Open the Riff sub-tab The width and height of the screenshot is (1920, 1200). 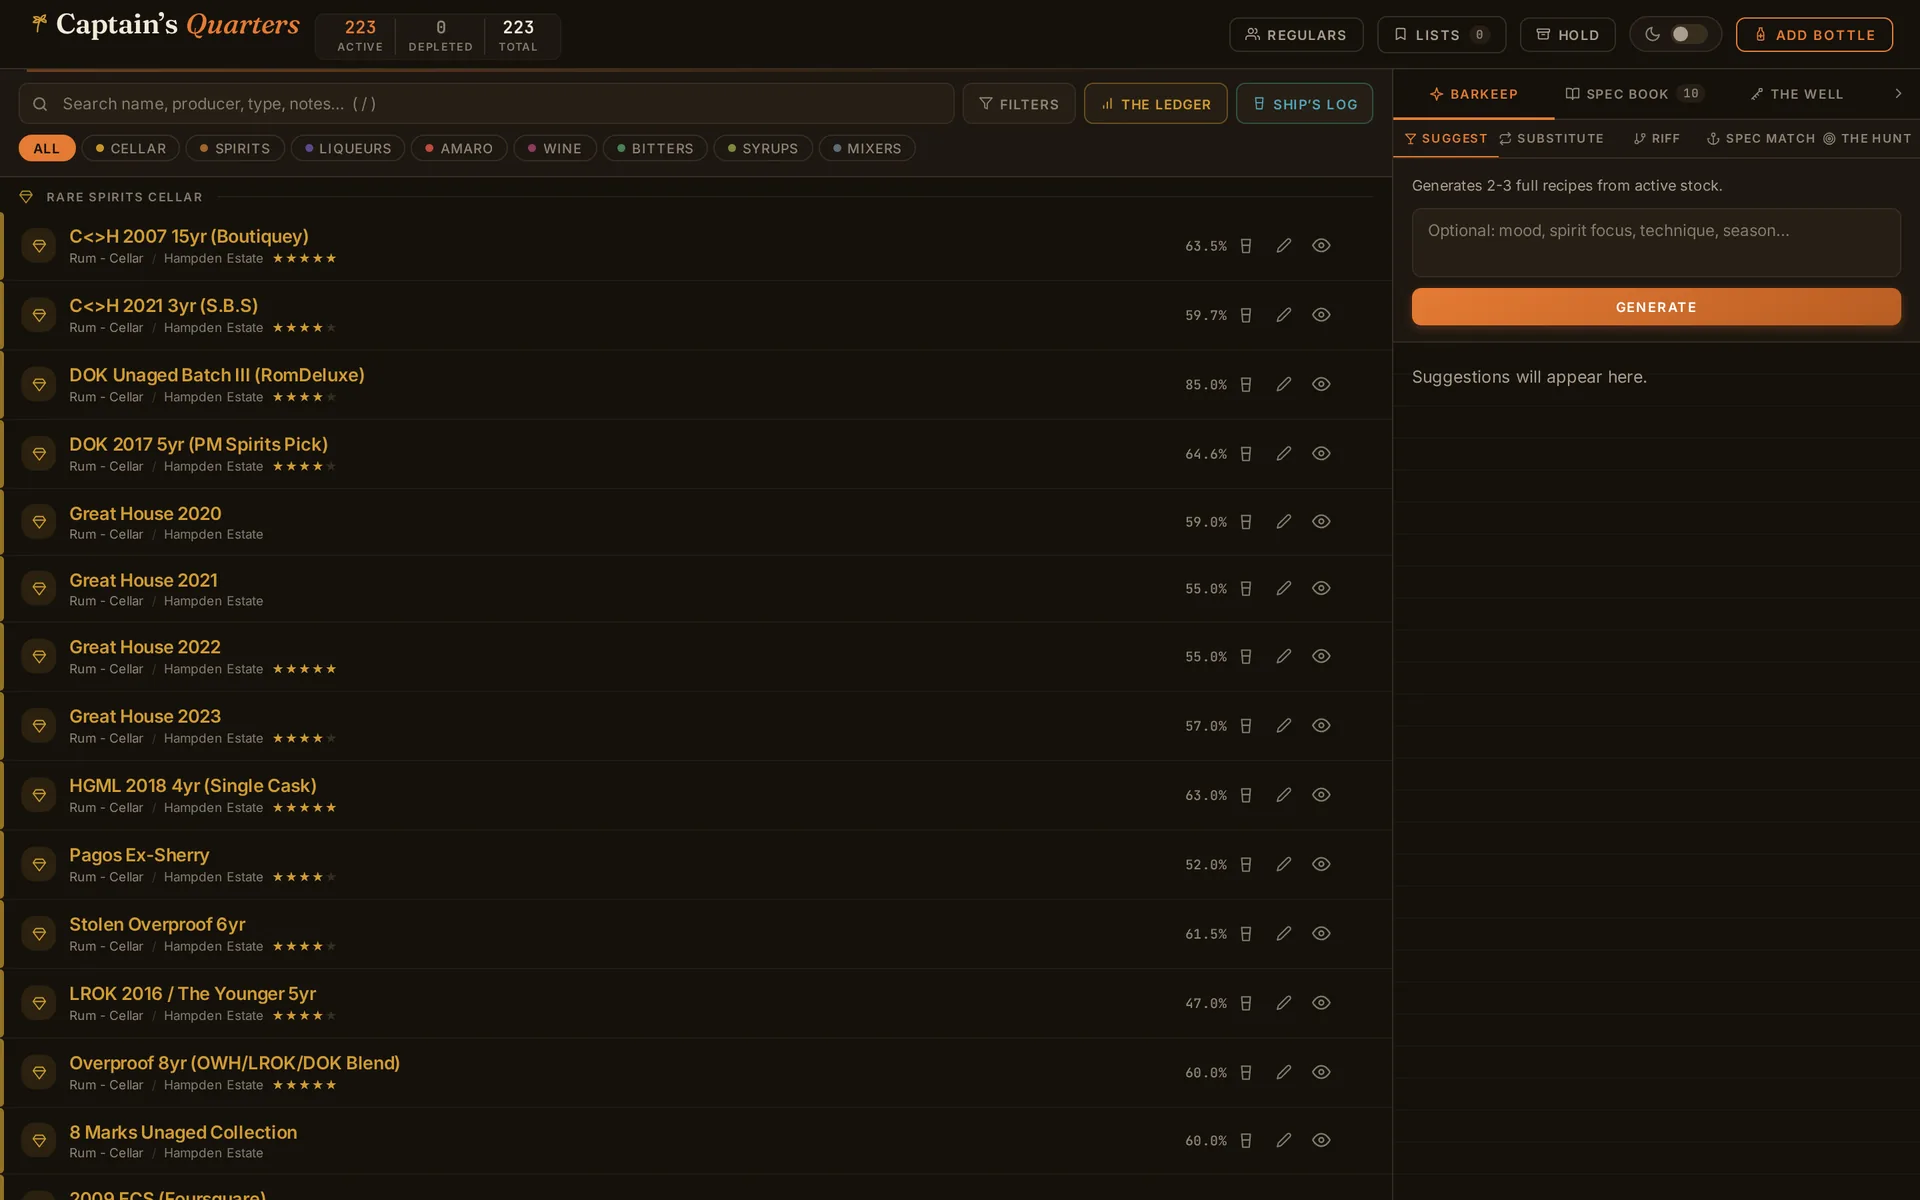[x=1657, y=139]
